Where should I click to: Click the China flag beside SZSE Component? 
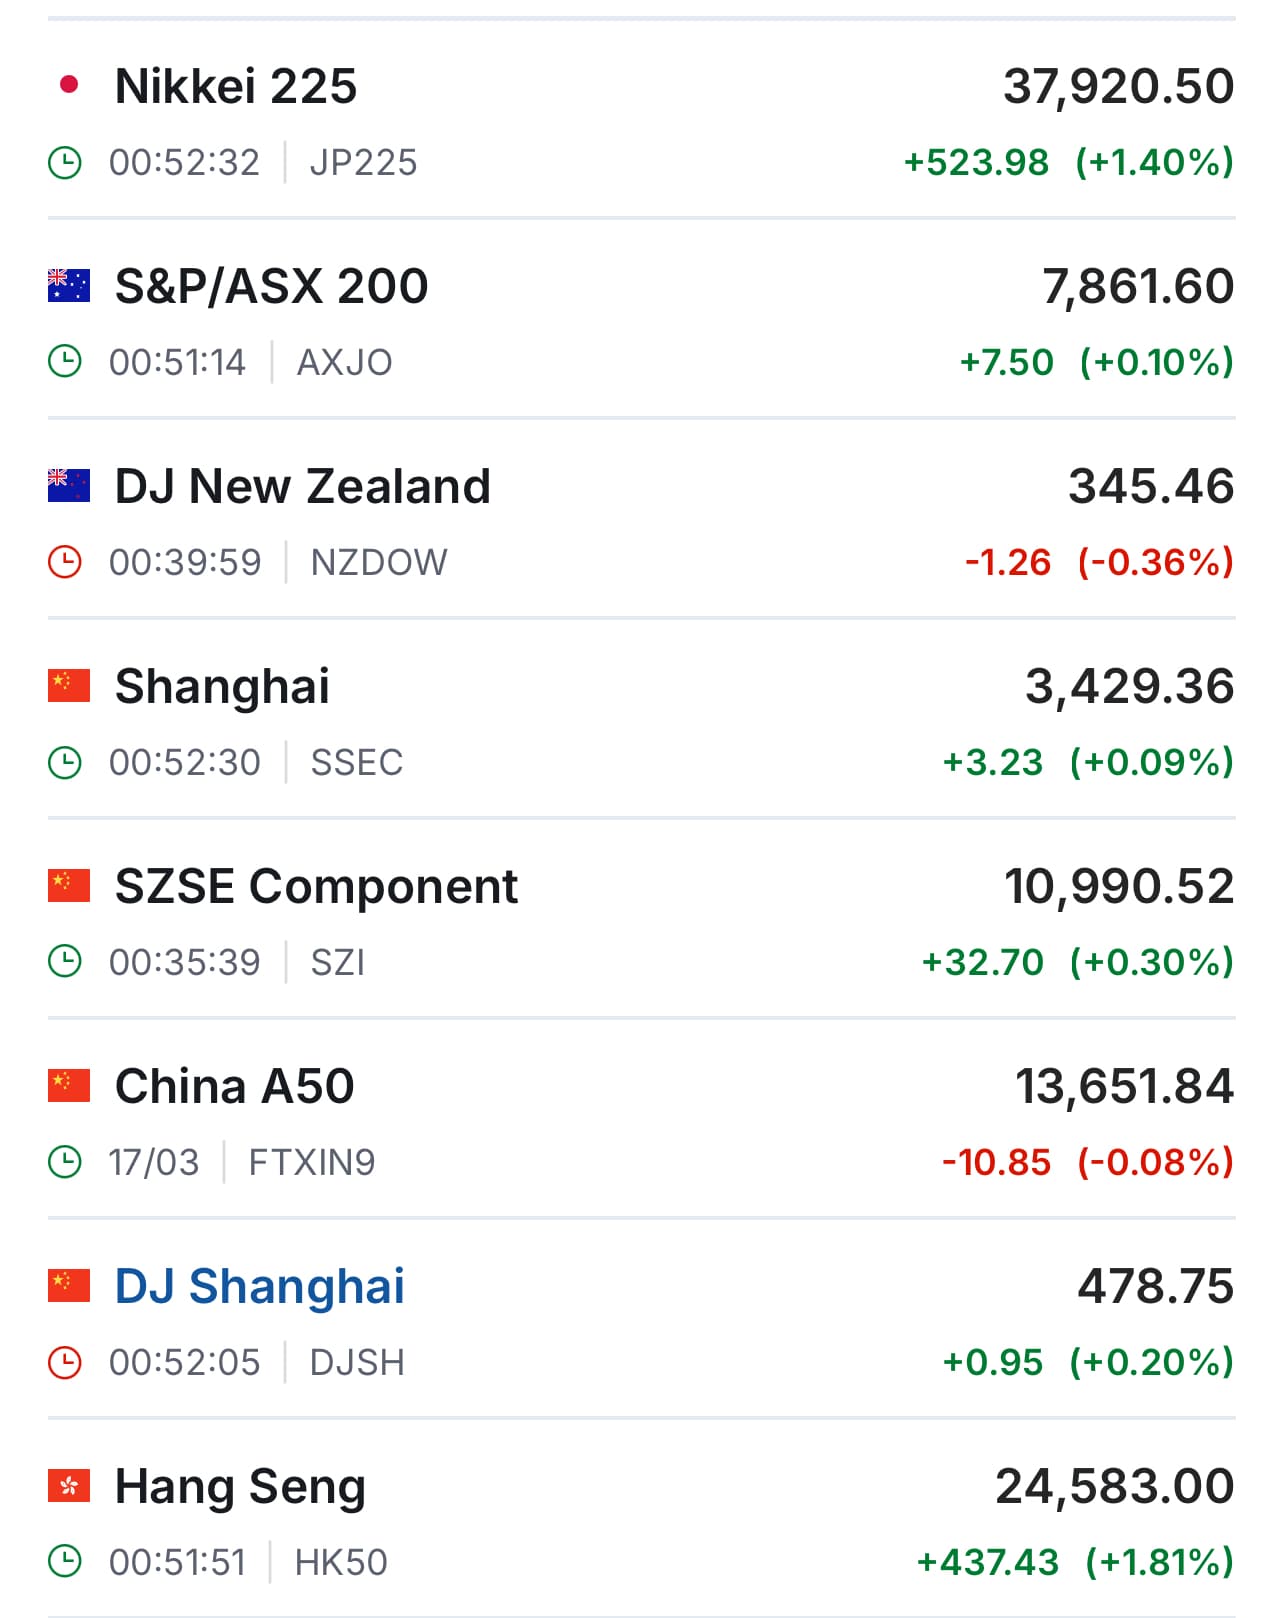(69, 886)
